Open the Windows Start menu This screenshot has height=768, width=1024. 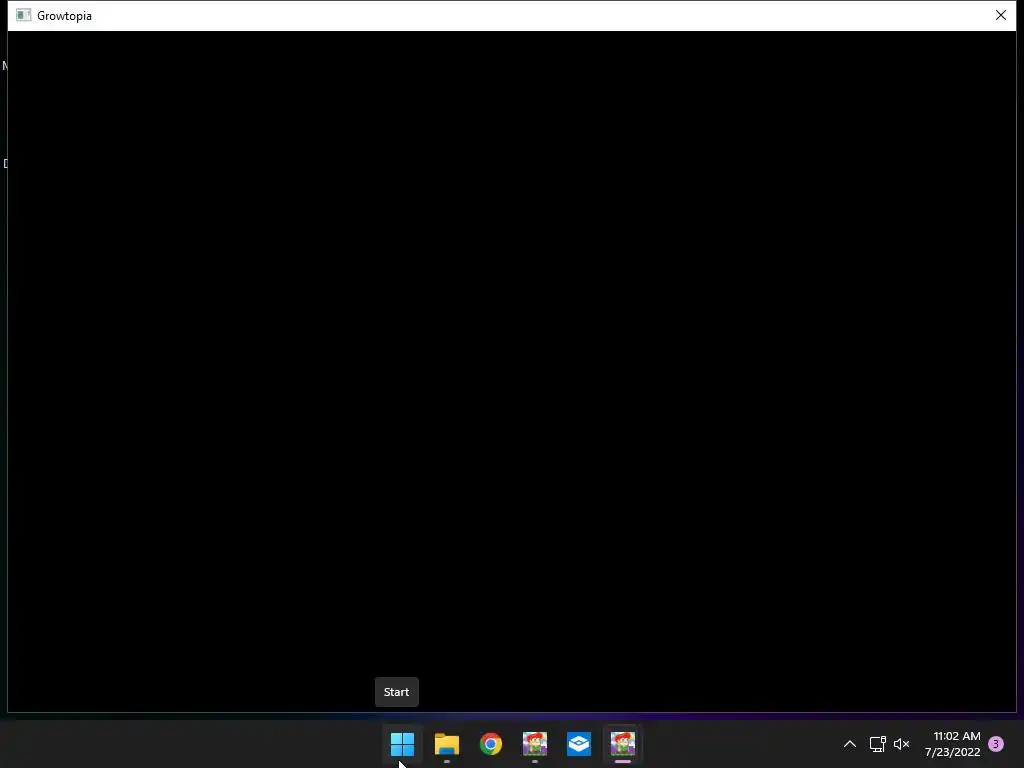402,744
